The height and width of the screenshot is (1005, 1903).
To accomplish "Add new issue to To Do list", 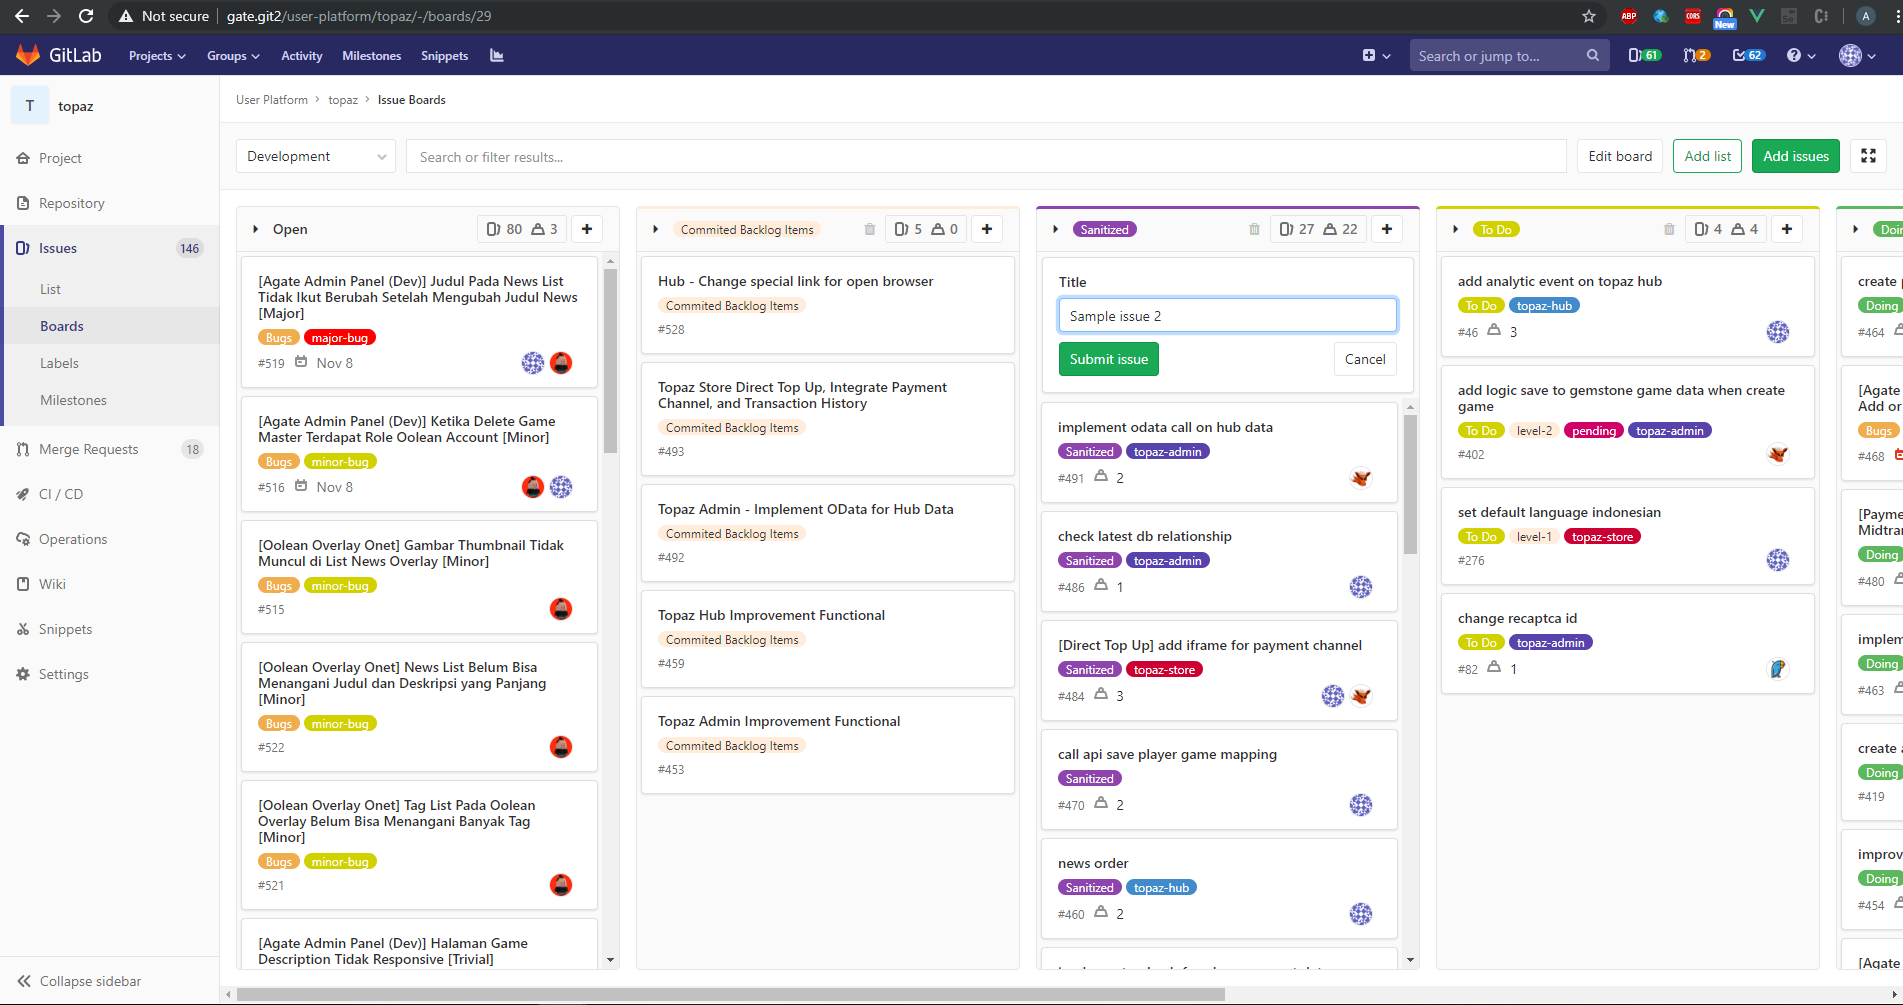I will point(1786,229).
